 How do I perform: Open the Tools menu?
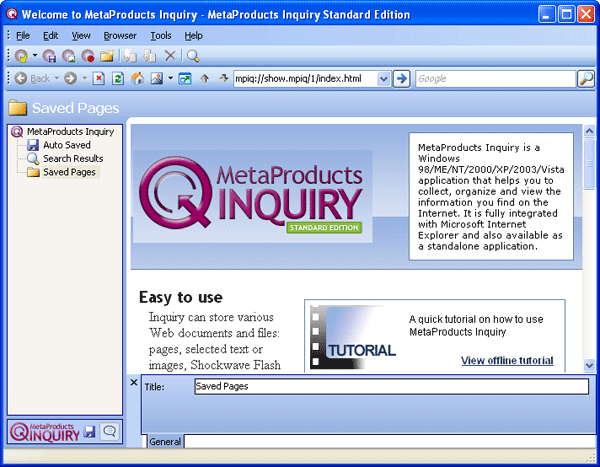click(x=161, y=36)
